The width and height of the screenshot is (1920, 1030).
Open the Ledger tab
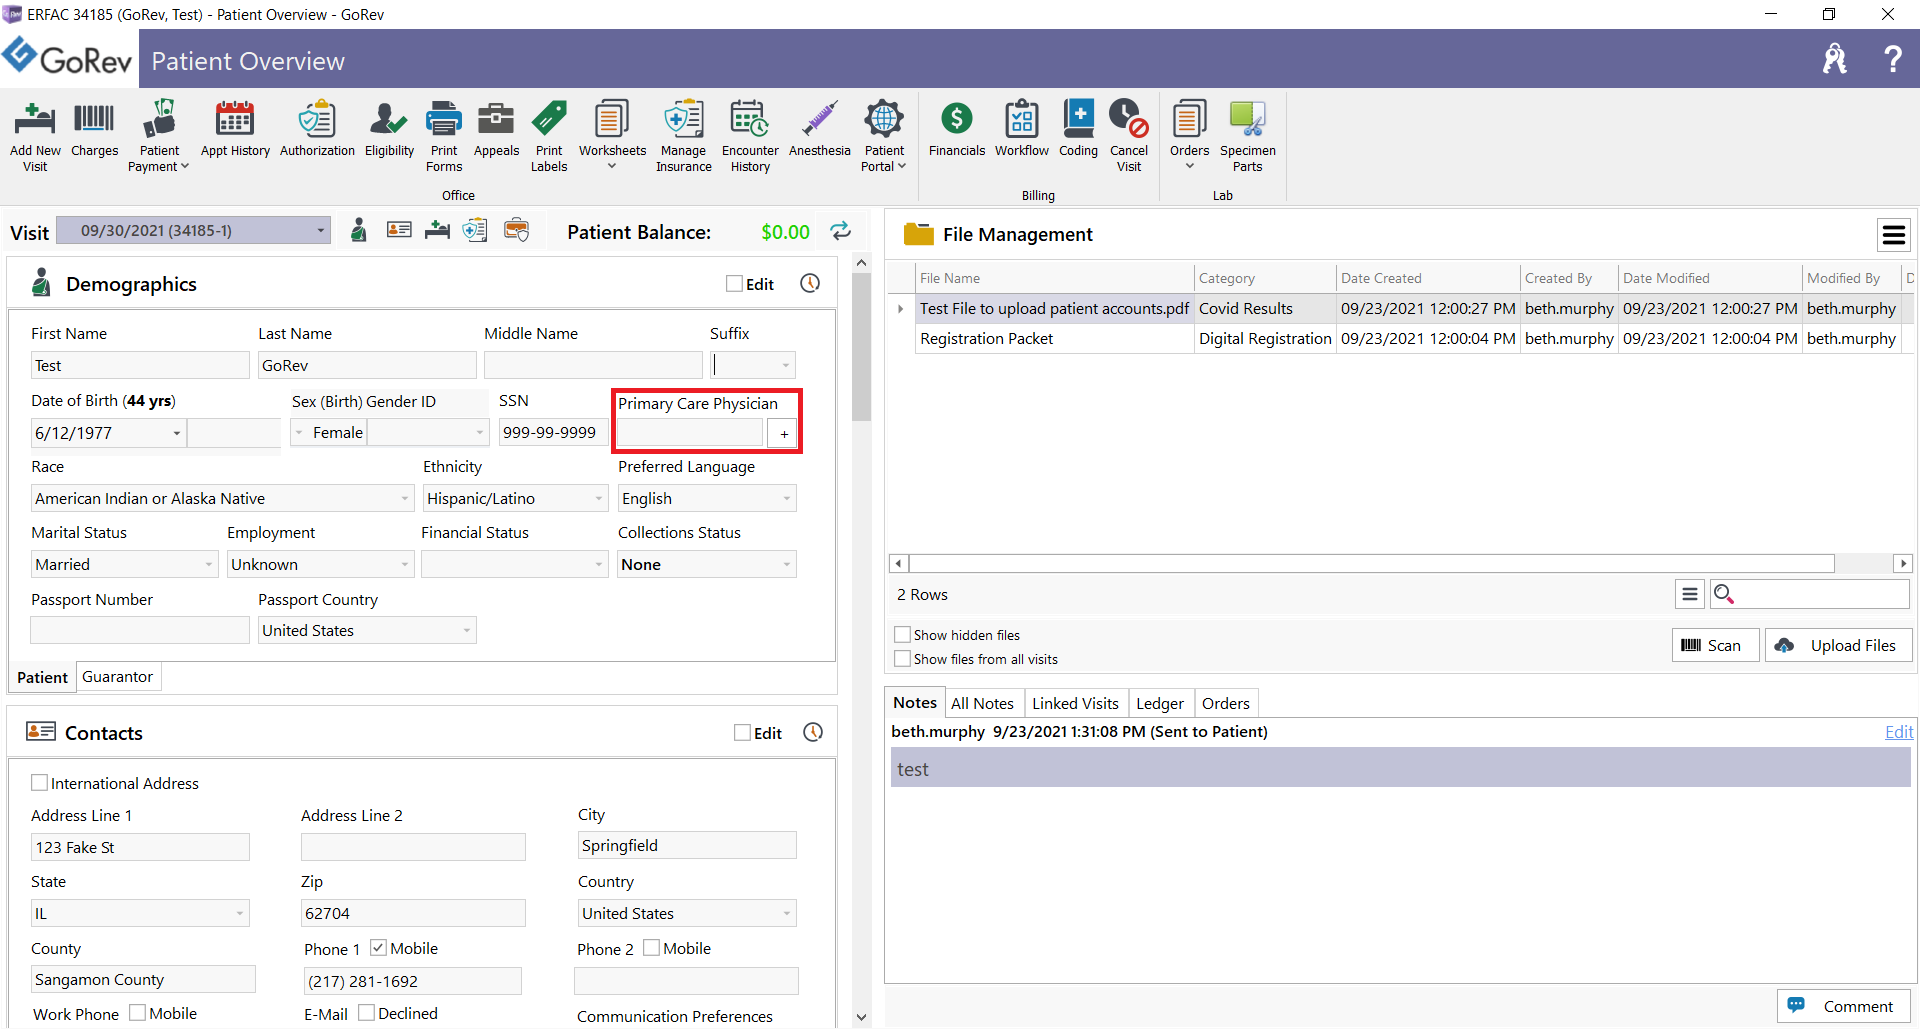pos(1160,703)
